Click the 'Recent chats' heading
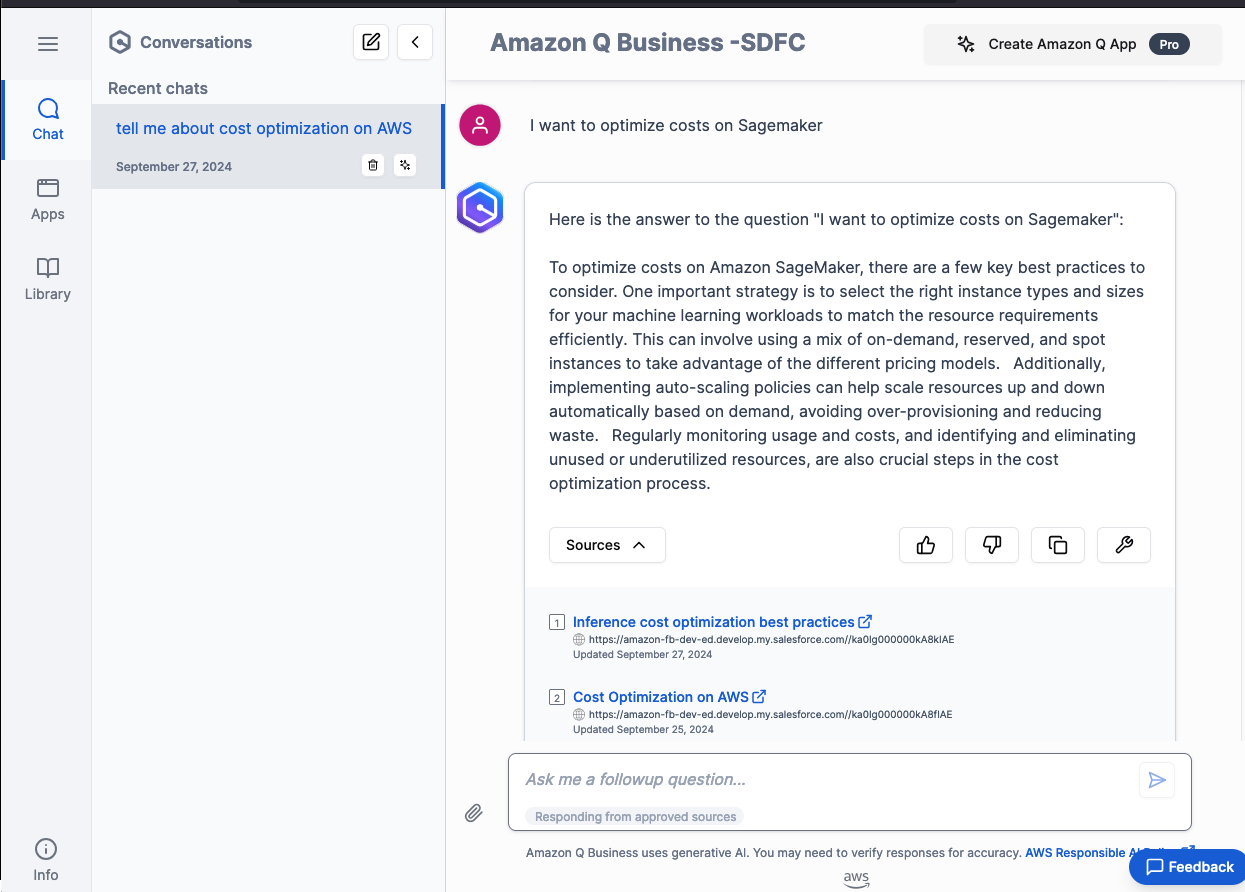The image size is (1245, 892). click(x=158, y=88)
